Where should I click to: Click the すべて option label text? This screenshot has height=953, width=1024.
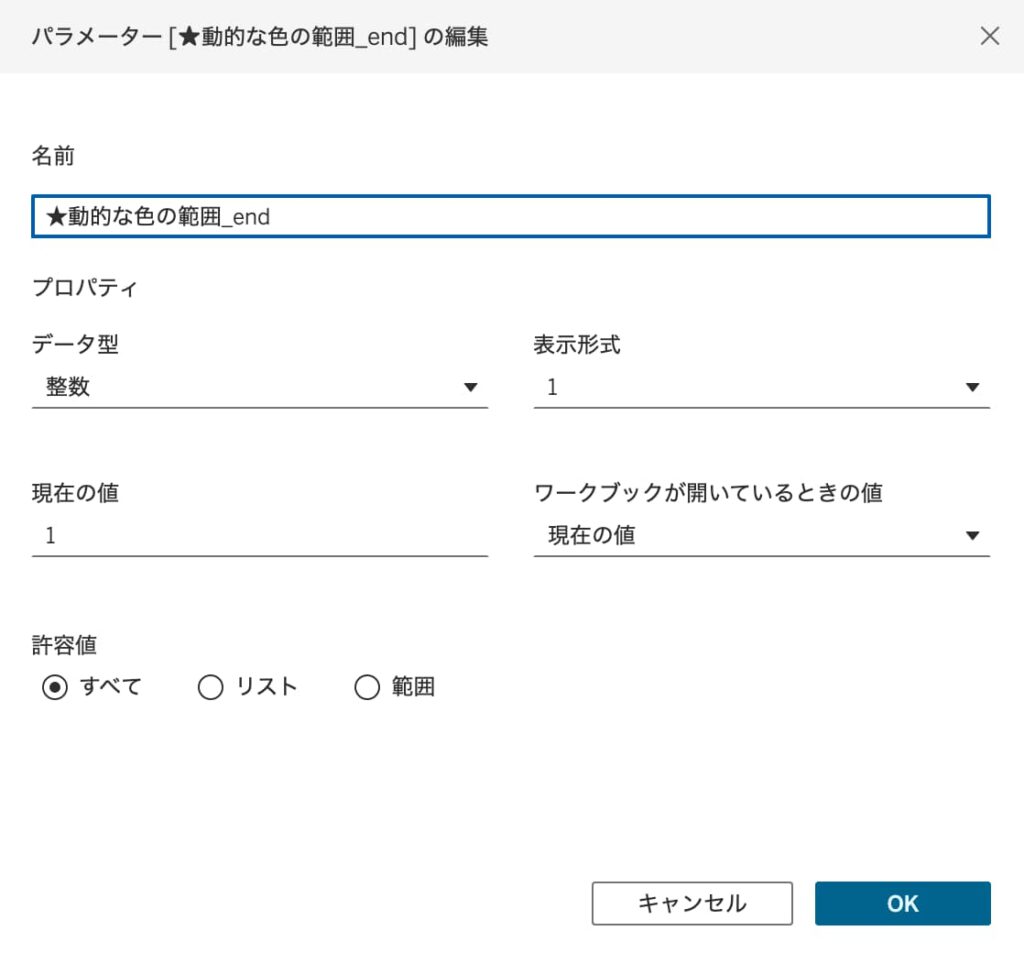[111, 688]
